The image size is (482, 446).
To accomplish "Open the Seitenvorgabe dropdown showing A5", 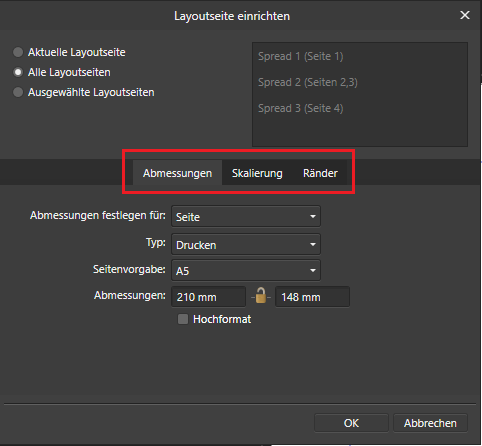I will click(x=246, y=270).
